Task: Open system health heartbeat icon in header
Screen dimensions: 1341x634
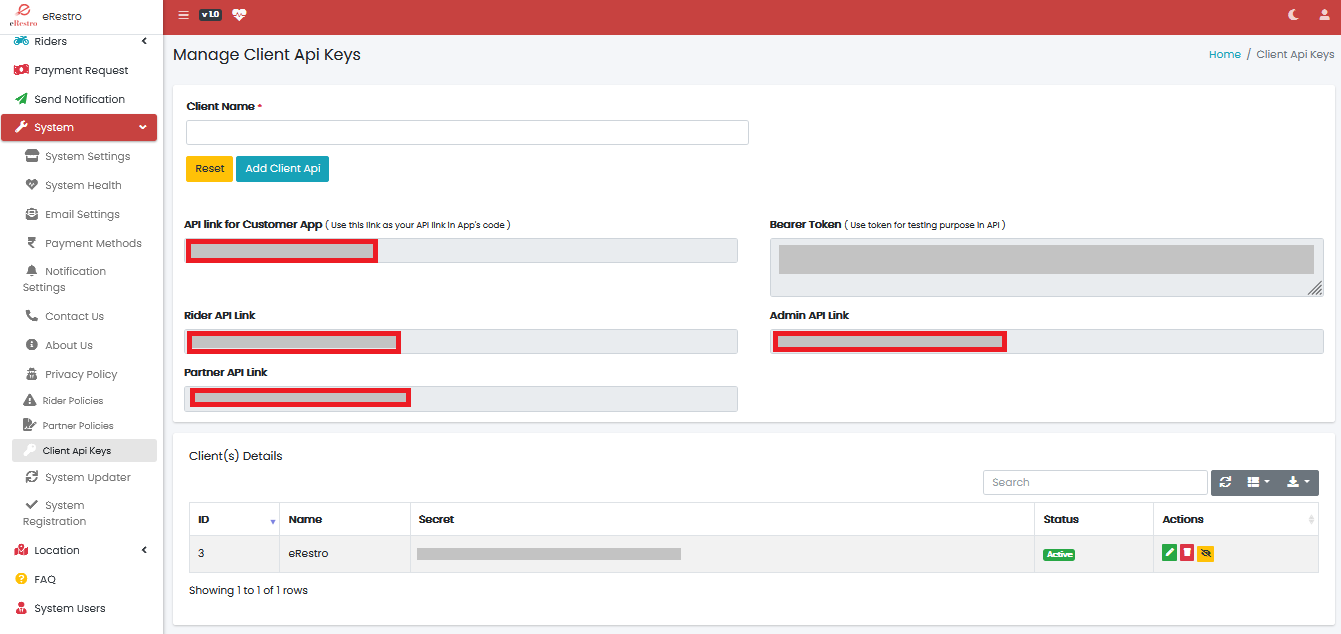Action: 238,15
